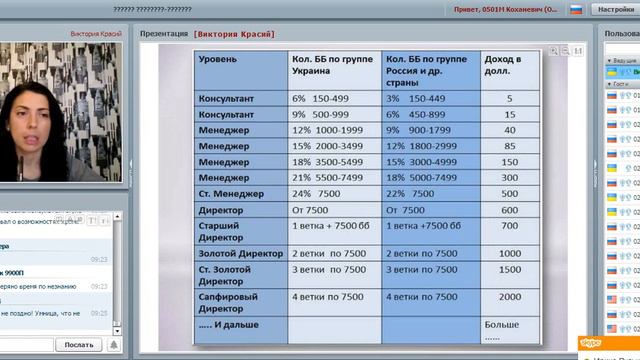The image size is (640, 360).
Task: Click income value 1000
Action: coord(510,253)
